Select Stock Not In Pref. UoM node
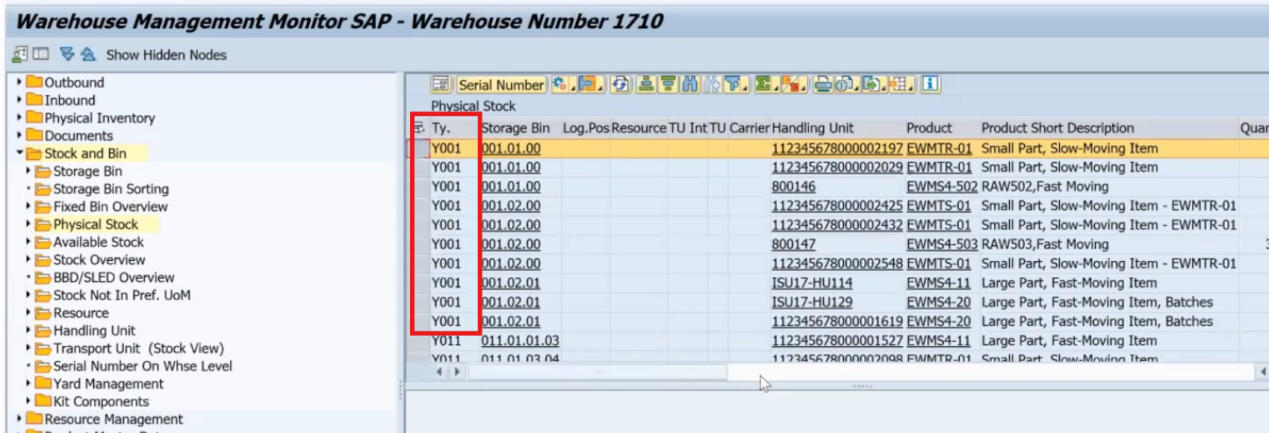This screenshot has height=433, width=1269. [x=121, y=295]
